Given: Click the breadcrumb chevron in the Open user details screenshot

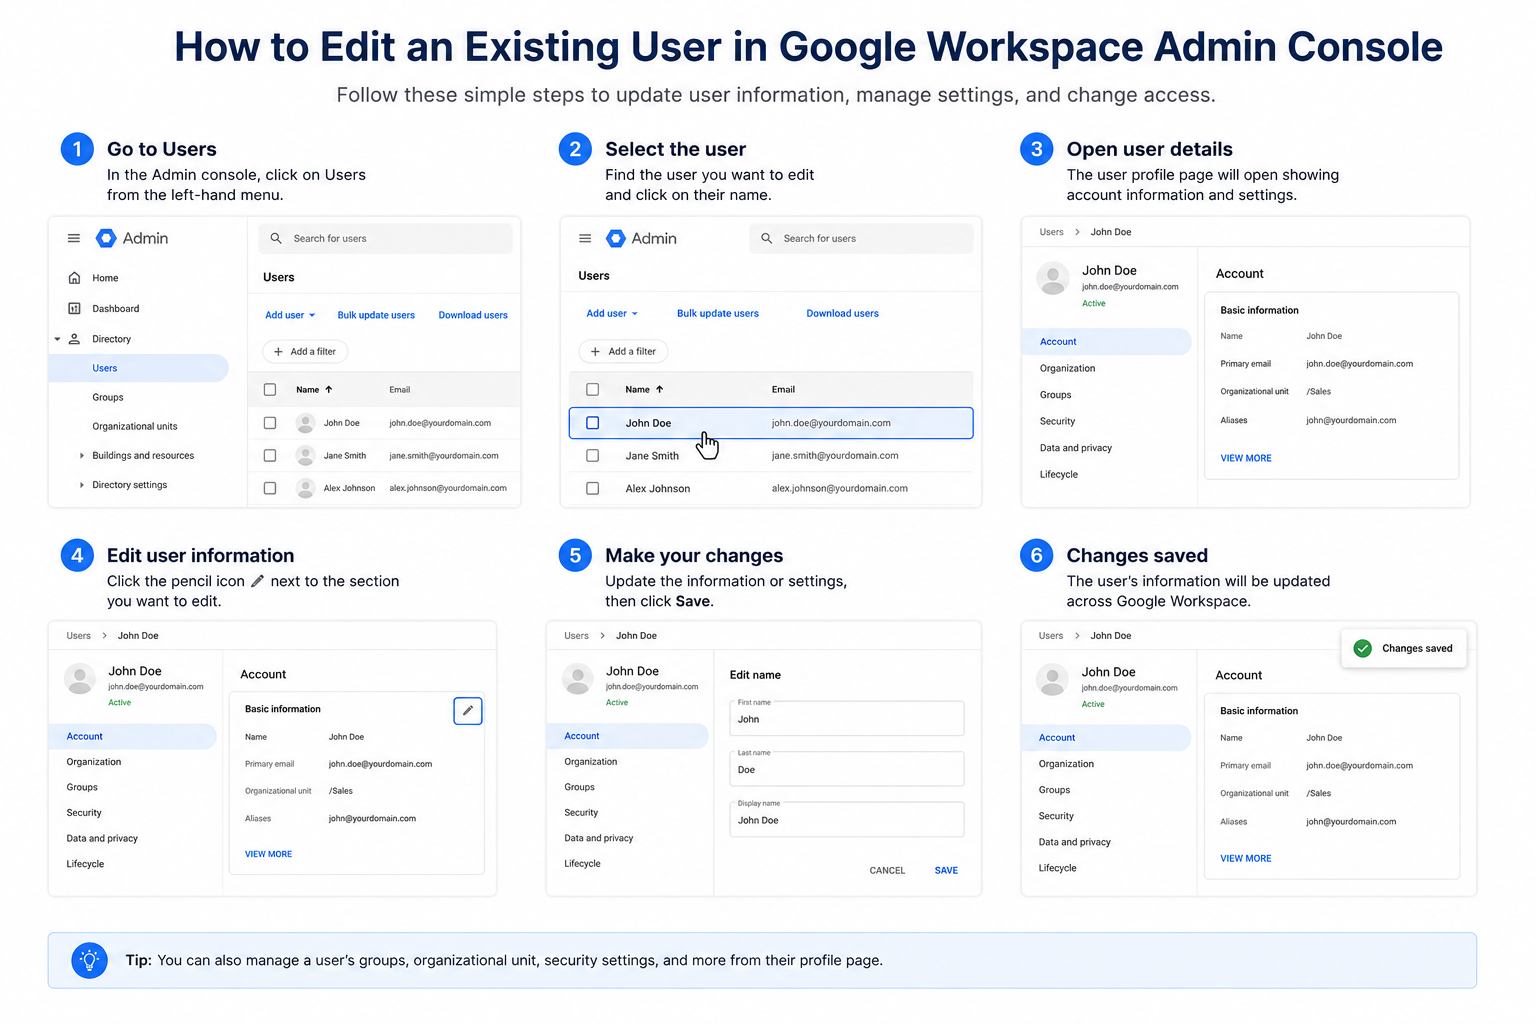Looking at the screenshot, I should click(x=1077, y=232).
